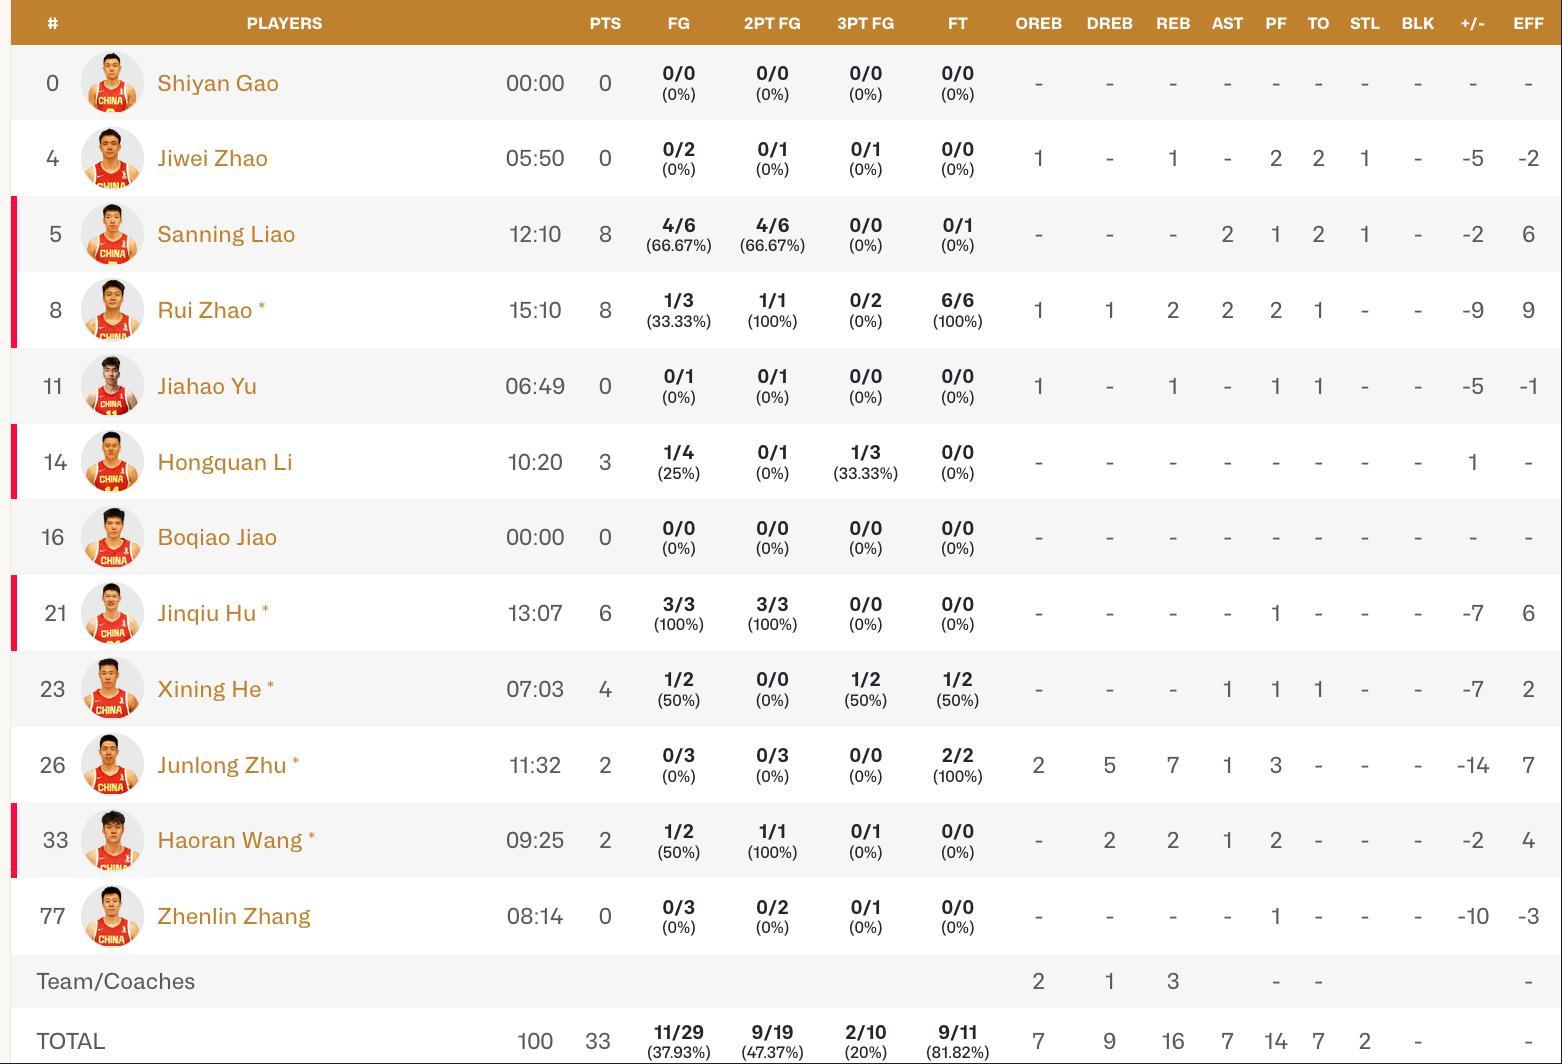The height and width of the screenshot is (1064, 1562).
Task: Click Rui Zhao's free throws 6/6
Action: pos(957,300)
